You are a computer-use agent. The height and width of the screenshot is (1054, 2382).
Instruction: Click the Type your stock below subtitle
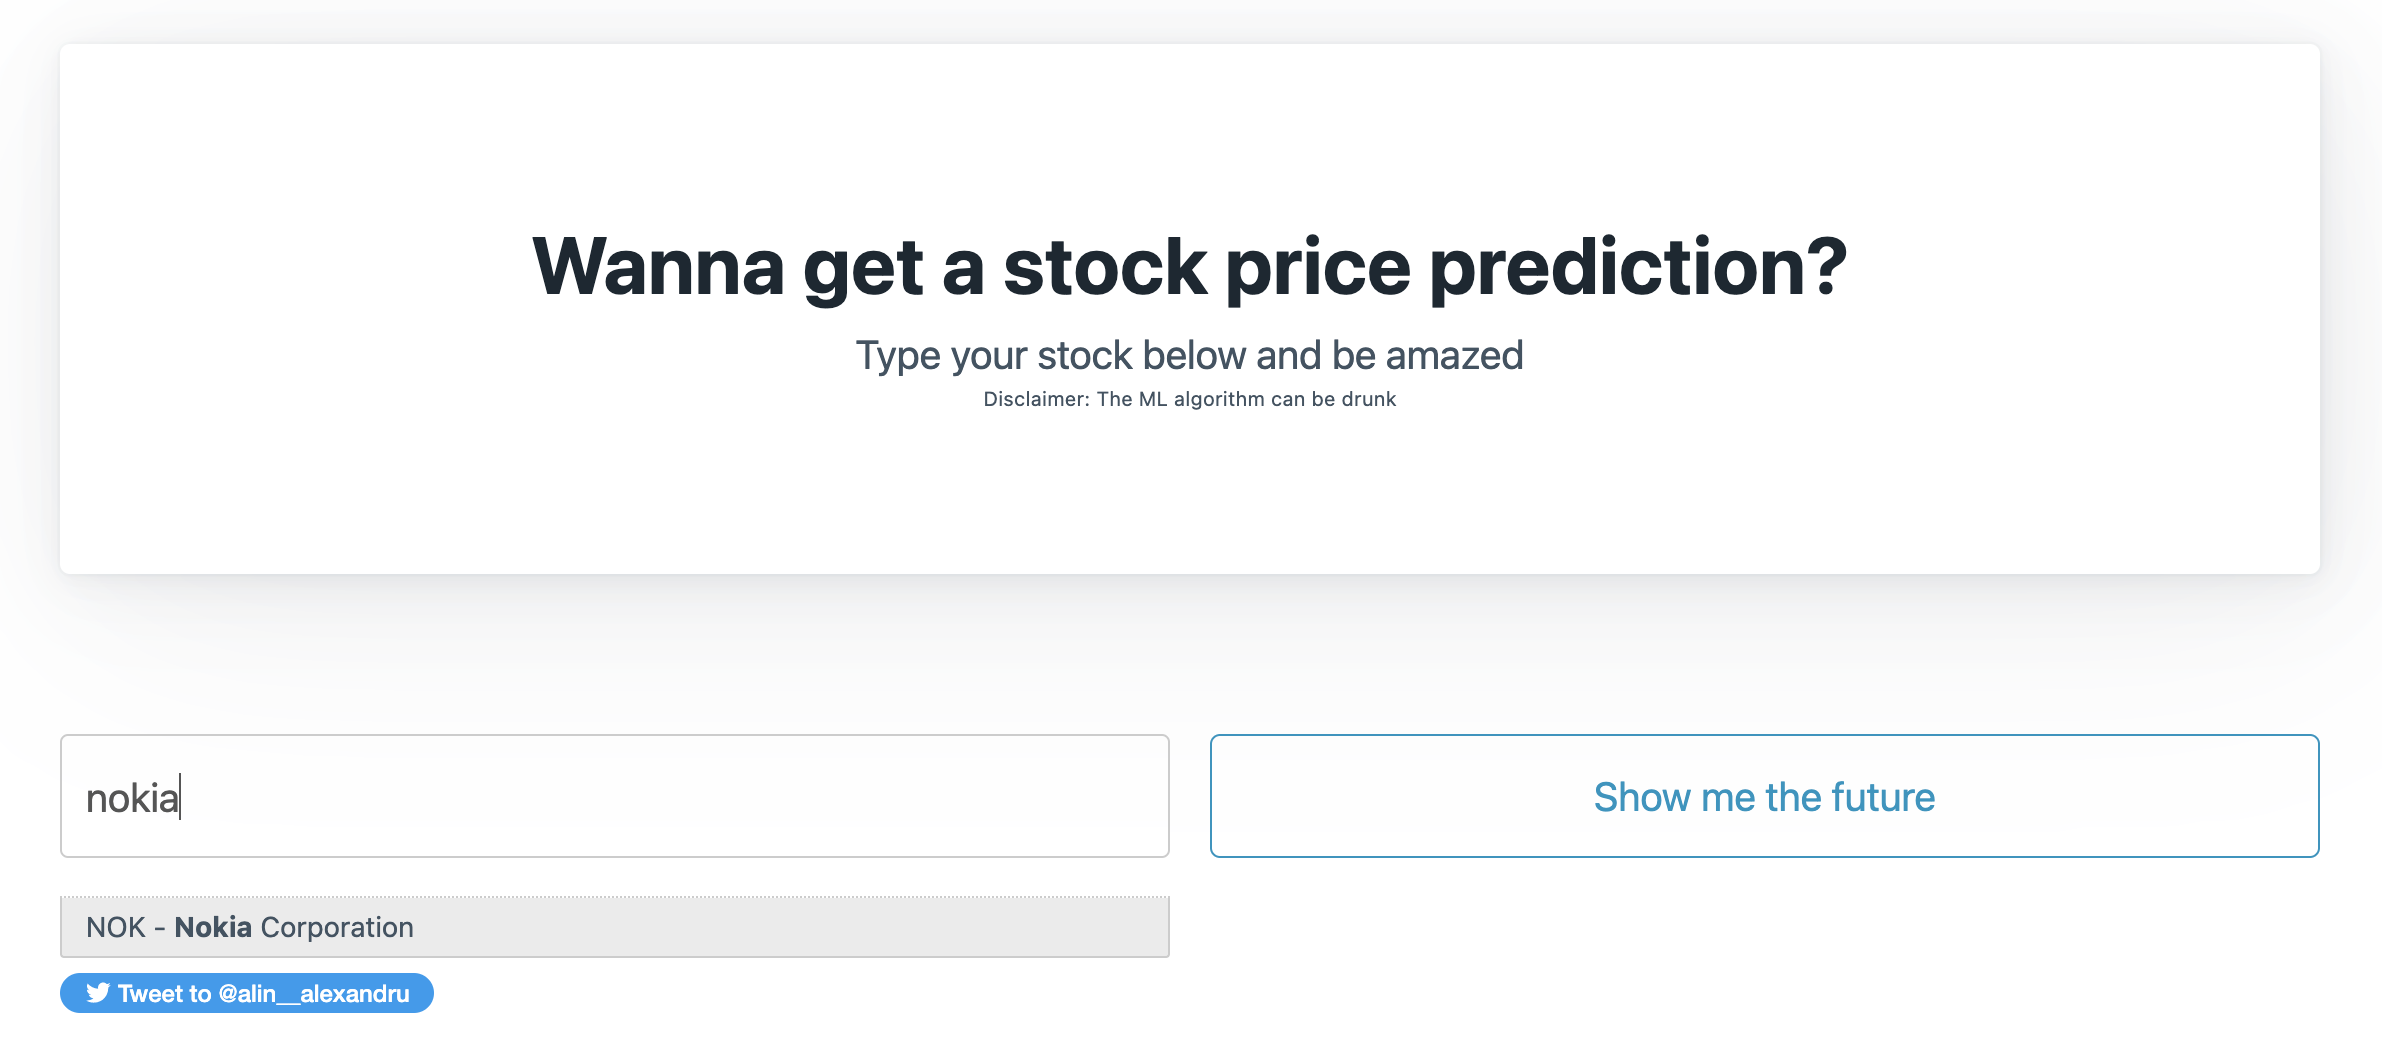pos(1190,355)
